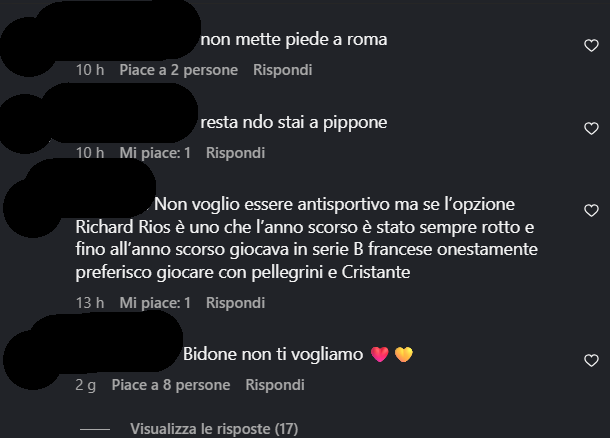
Task: Open the avatar of Bidone comment author
Action: (33, 360)
